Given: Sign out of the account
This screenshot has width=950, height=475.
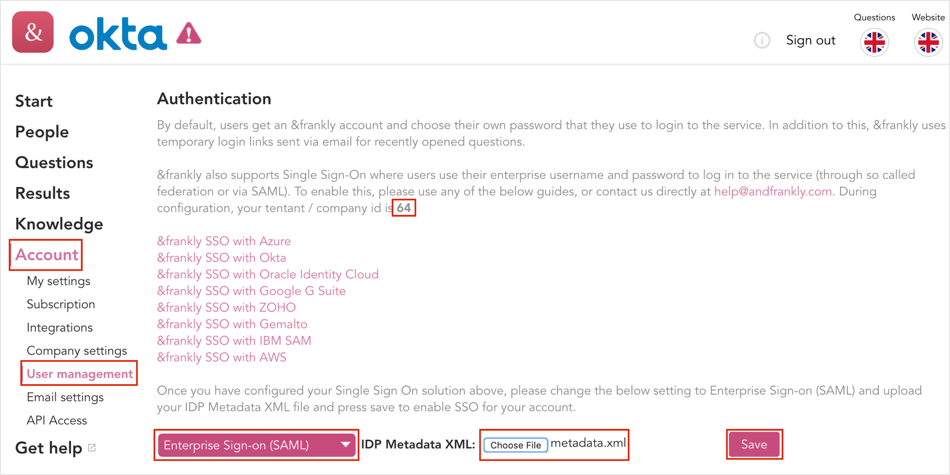Looking at the screenshot, I should pyautogui.click(x=810, y=40).
